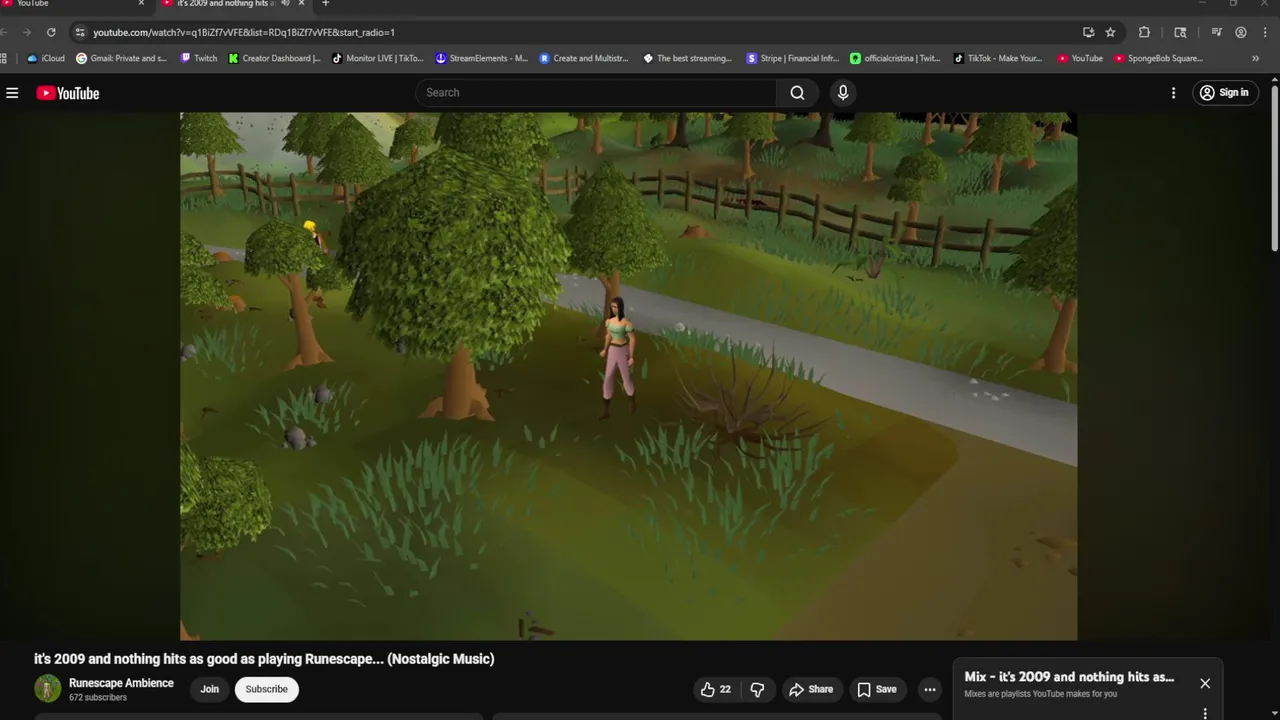This screenshot has height=720, width=1280.
Task: Open Twitch bookmark
Action: coord(198,58)
